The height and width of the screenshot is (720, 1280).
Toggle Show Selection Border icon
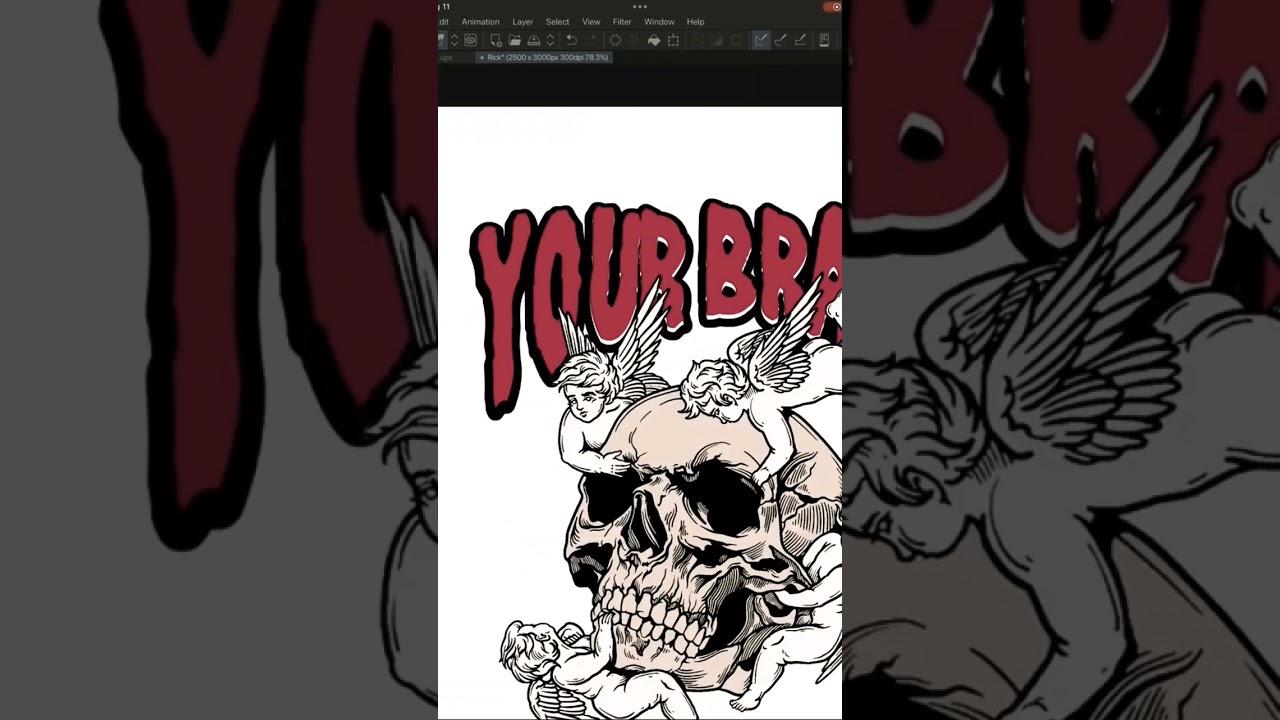click(x=737, y=40)
